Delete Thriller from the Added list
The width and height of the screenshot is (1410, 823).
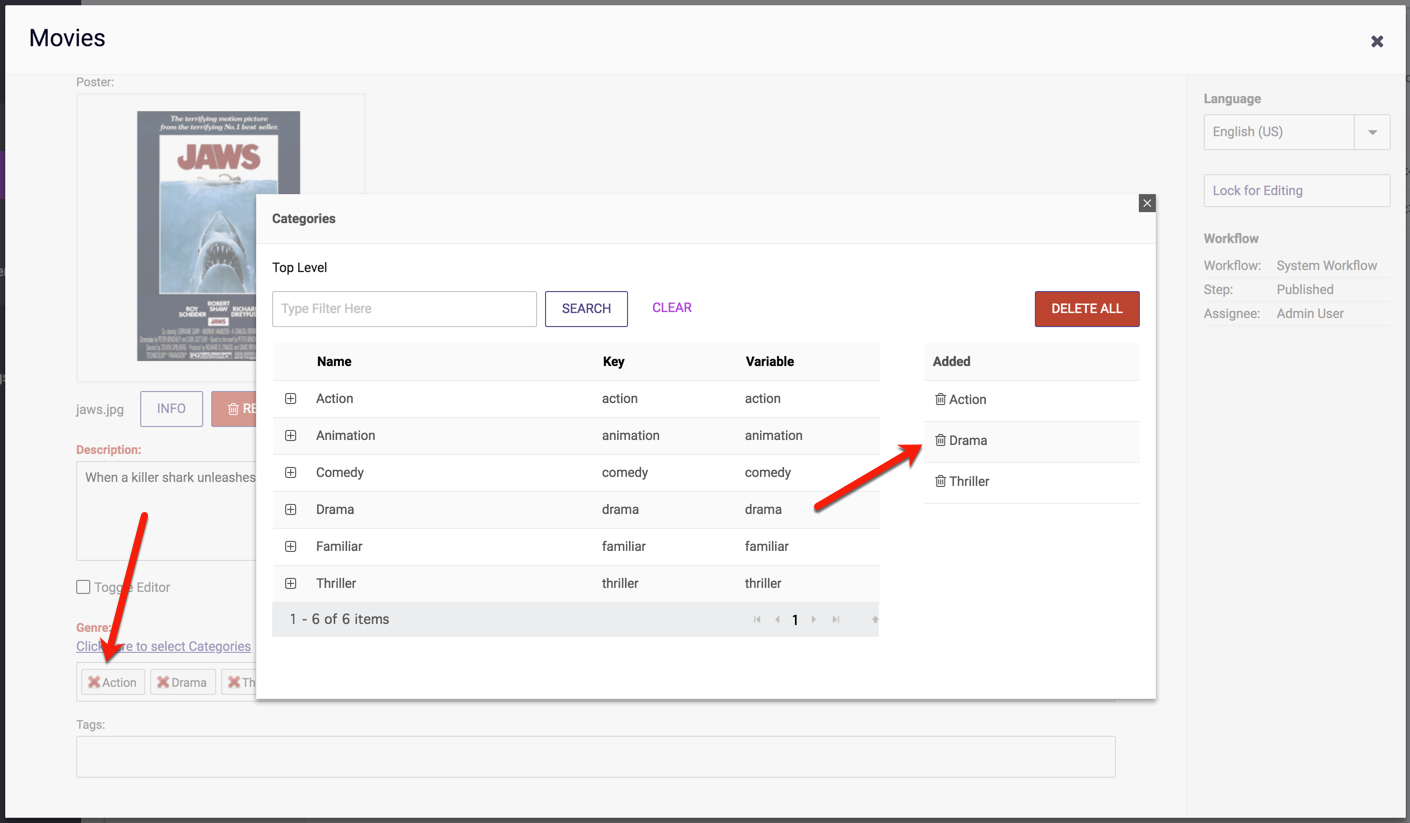(x=940, y=481)
